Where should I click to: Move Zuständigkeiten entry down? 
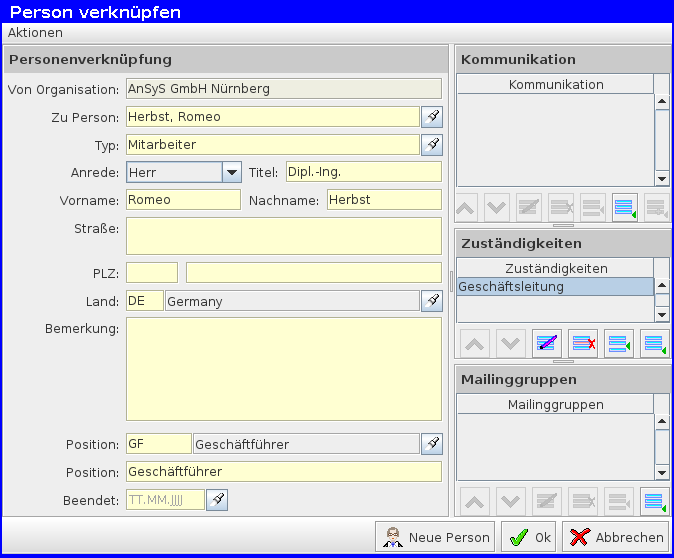tap(510, 343)
